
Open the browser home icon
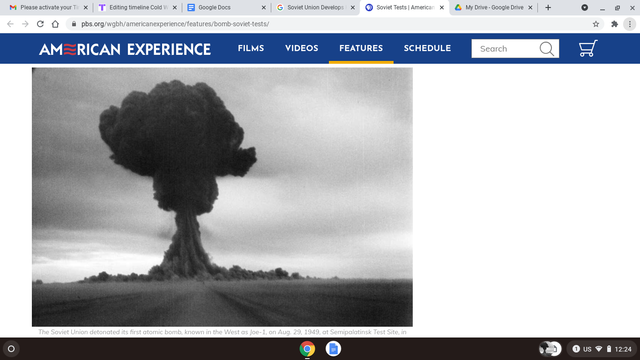click(55, 24)
